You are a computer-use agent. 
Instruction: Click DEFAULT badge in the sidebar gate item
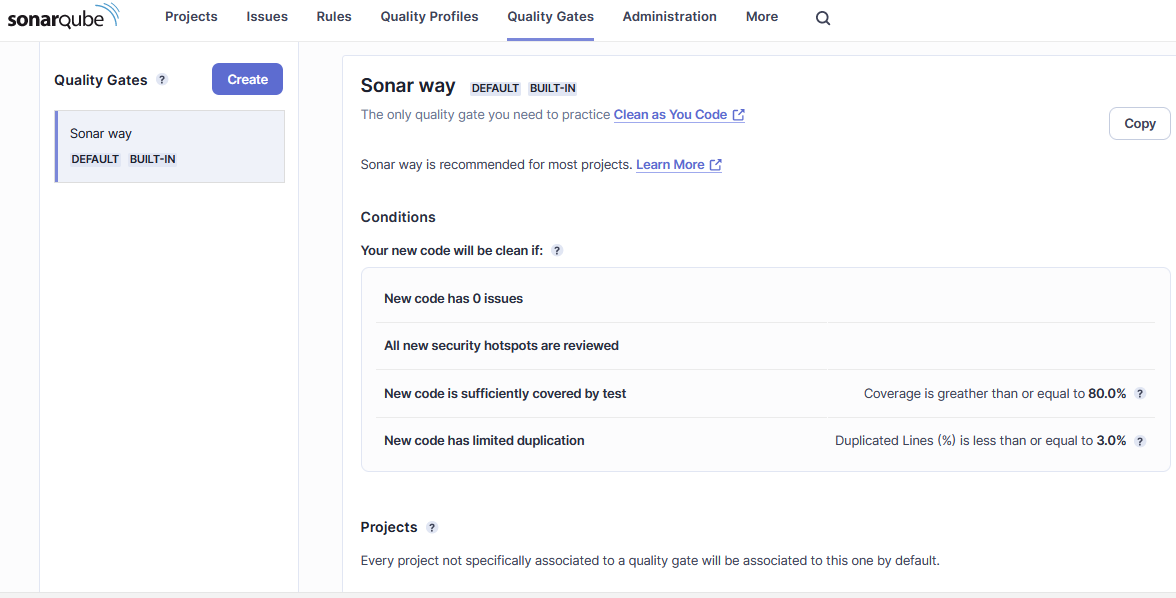[95, 159]
